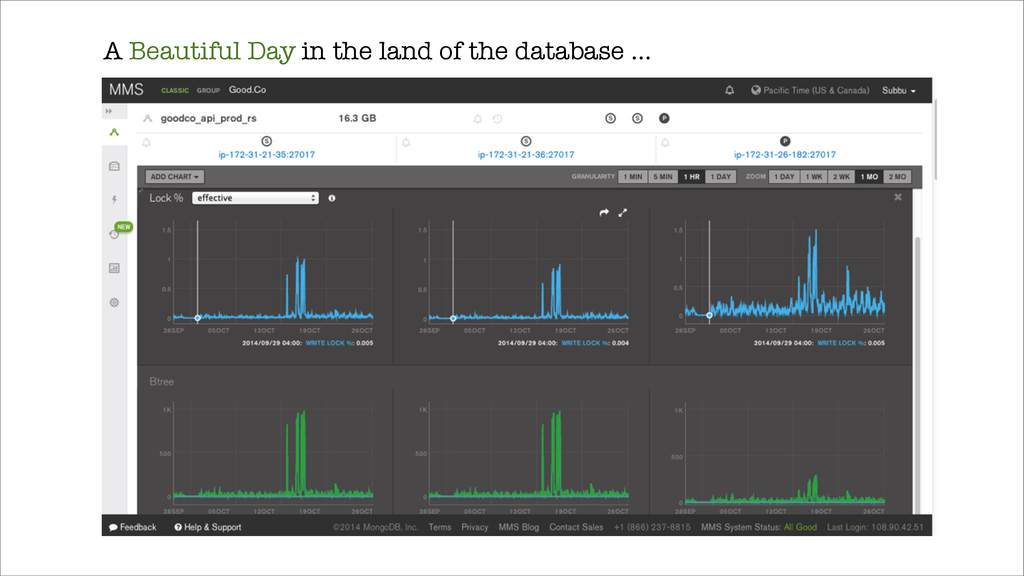Image resolution: width=1024 pixels, height=576 pixels.
Task: Click time marker on third Lock % chart
Action: [x=709, y=315]
